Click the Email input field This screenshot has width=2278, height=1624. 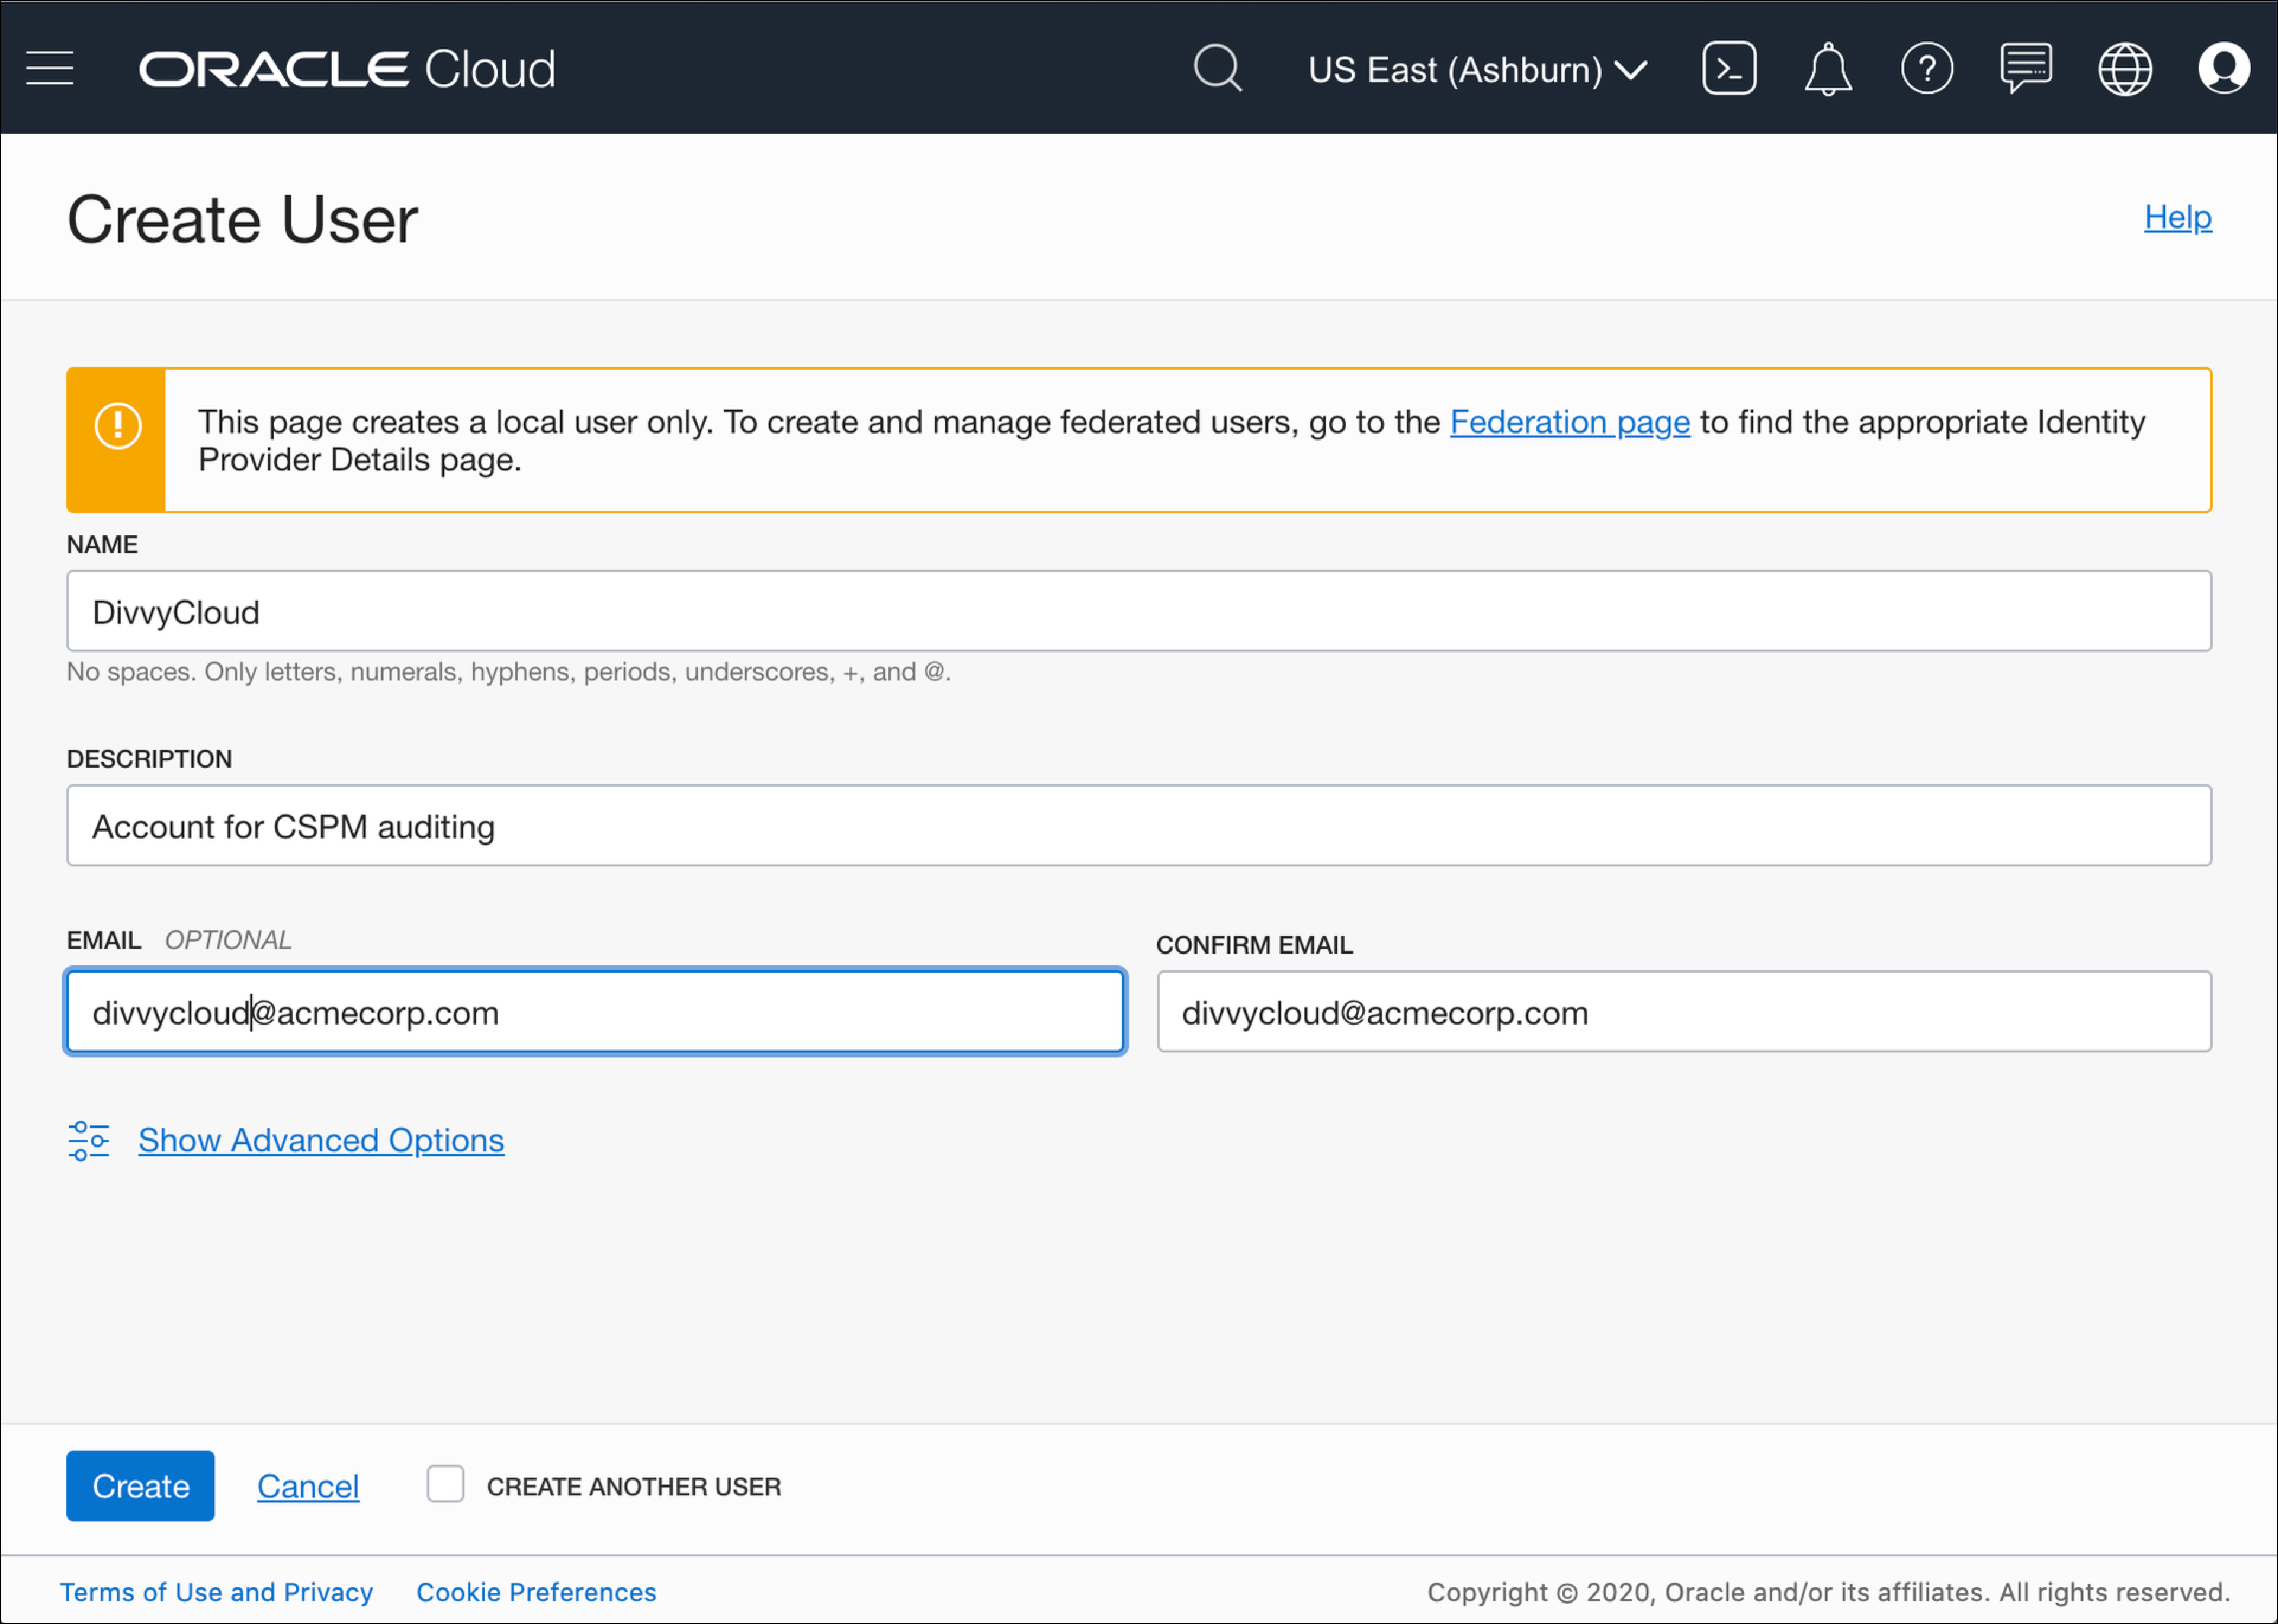(596, 1012)
